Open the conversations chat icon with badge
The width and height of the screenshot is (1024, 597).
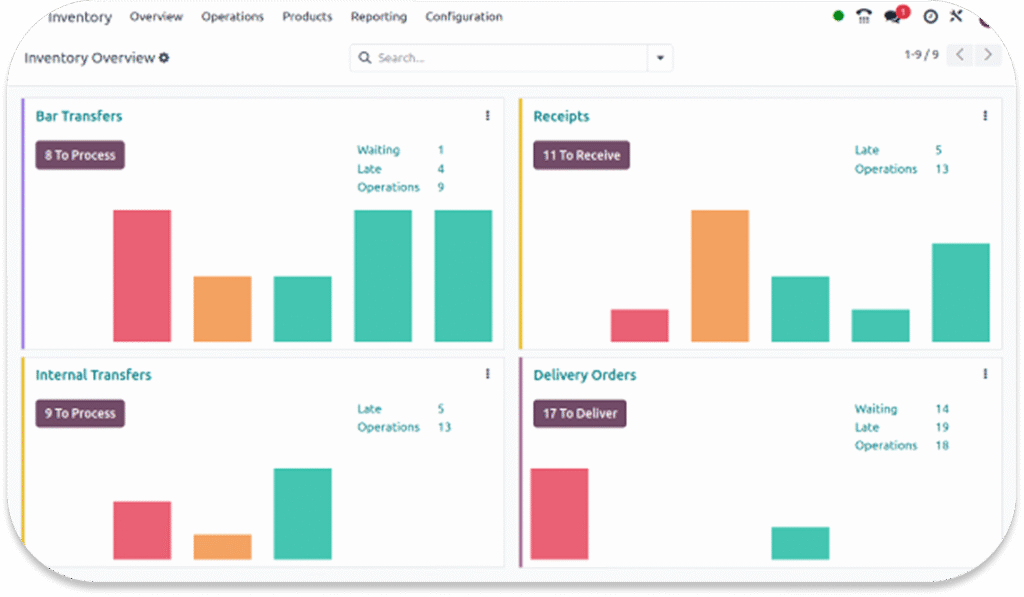pyautogui.click(x=893, y=17)
